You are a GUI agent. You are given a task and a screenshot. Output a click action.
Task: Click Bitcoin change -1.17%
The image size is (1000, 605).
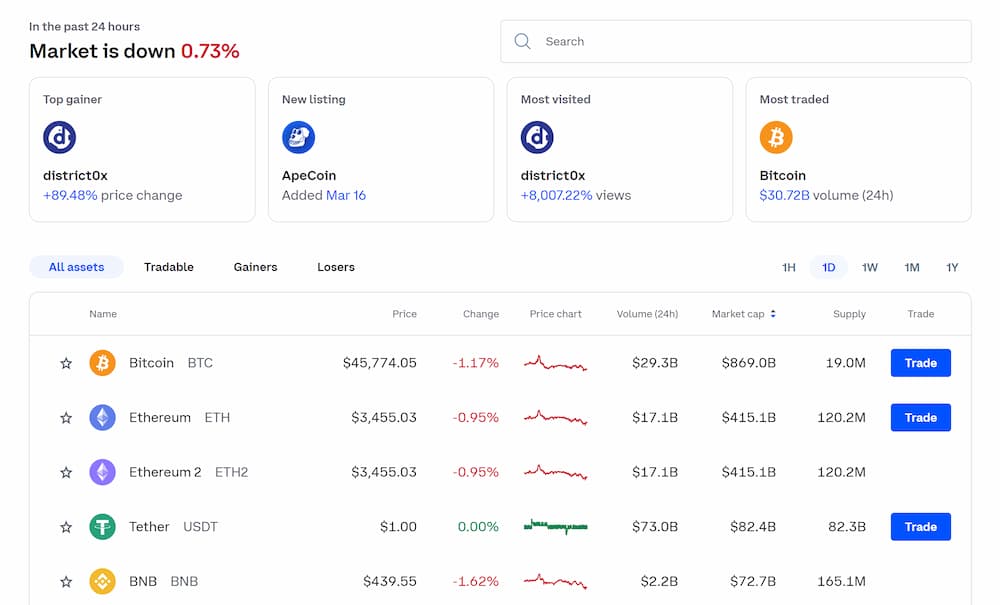click(x=476, y=363)
